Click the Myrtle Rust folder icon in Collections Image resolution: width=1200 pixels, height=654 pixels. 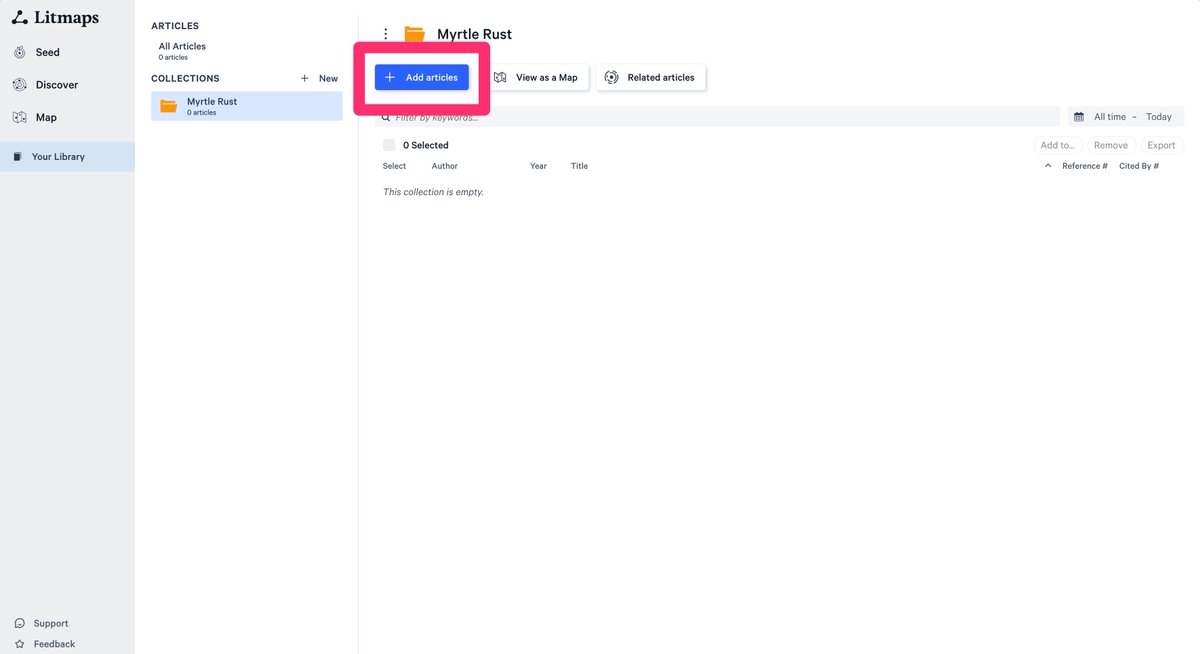pyautogui.click(x=169, y=106)
